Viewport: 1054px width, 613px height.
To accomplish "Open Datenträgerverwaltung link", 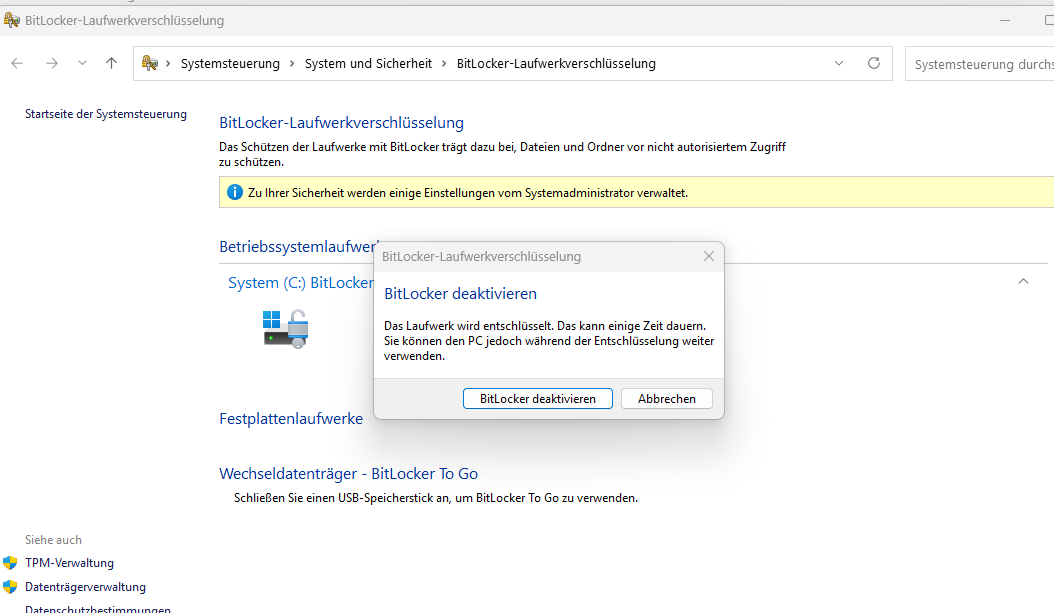I will 85,587.
